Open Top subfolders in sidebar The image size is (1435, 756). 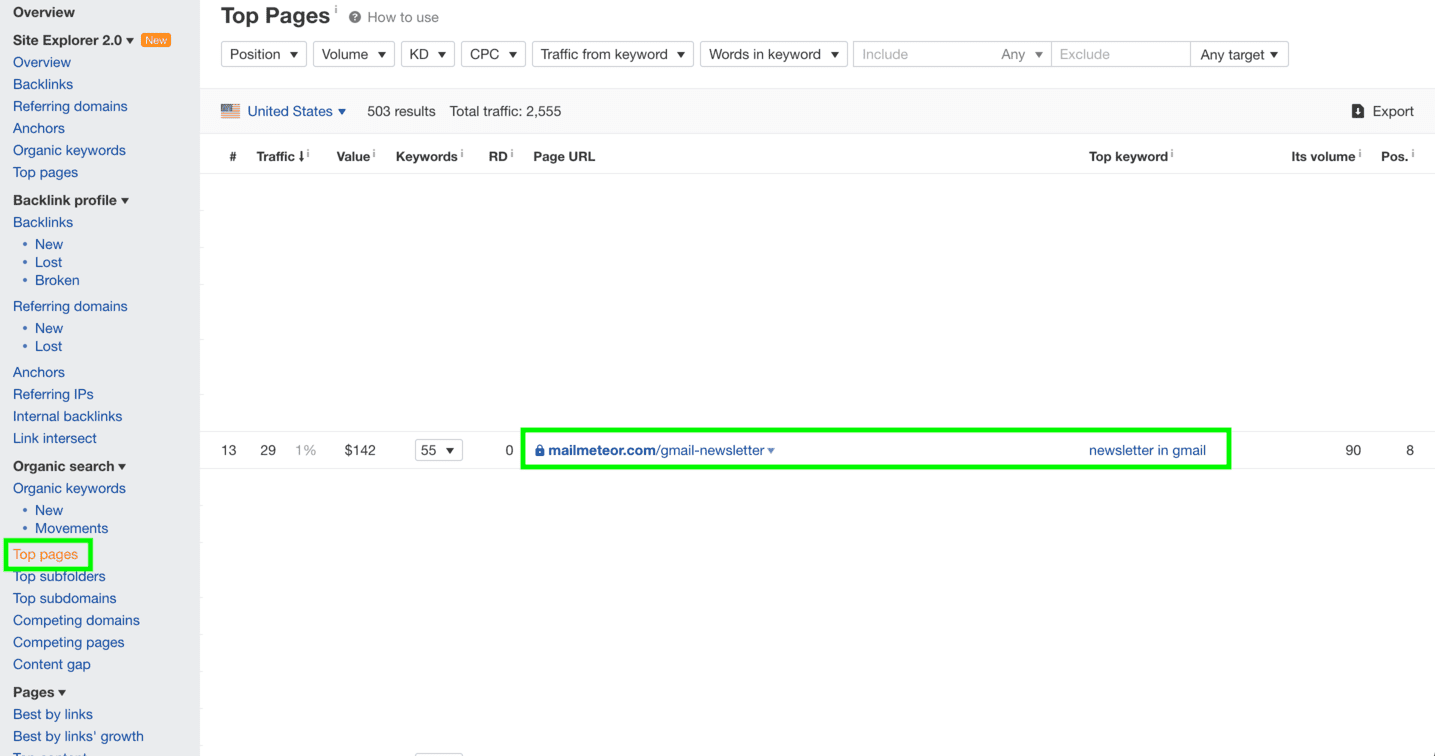tap(59, 576)
